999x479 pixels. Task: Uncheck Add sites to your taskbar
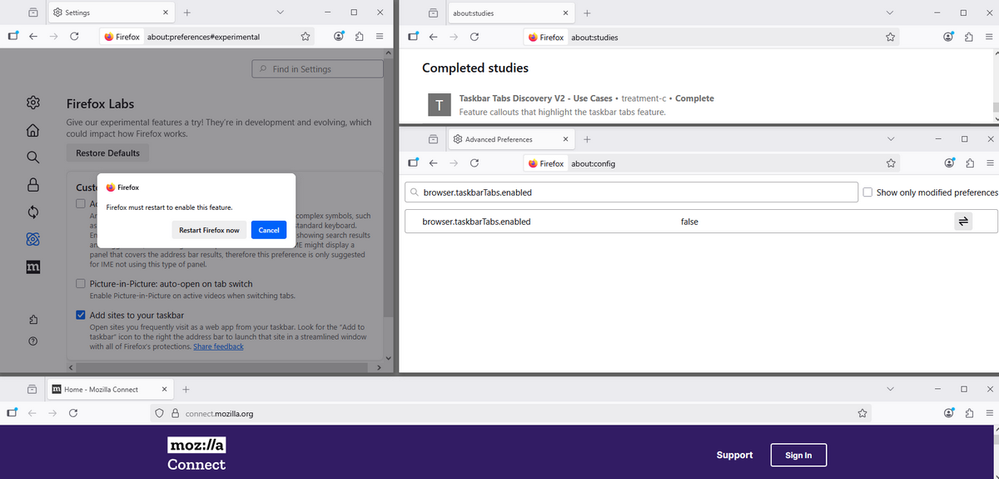pyautogui.click(x=82, y=315)
